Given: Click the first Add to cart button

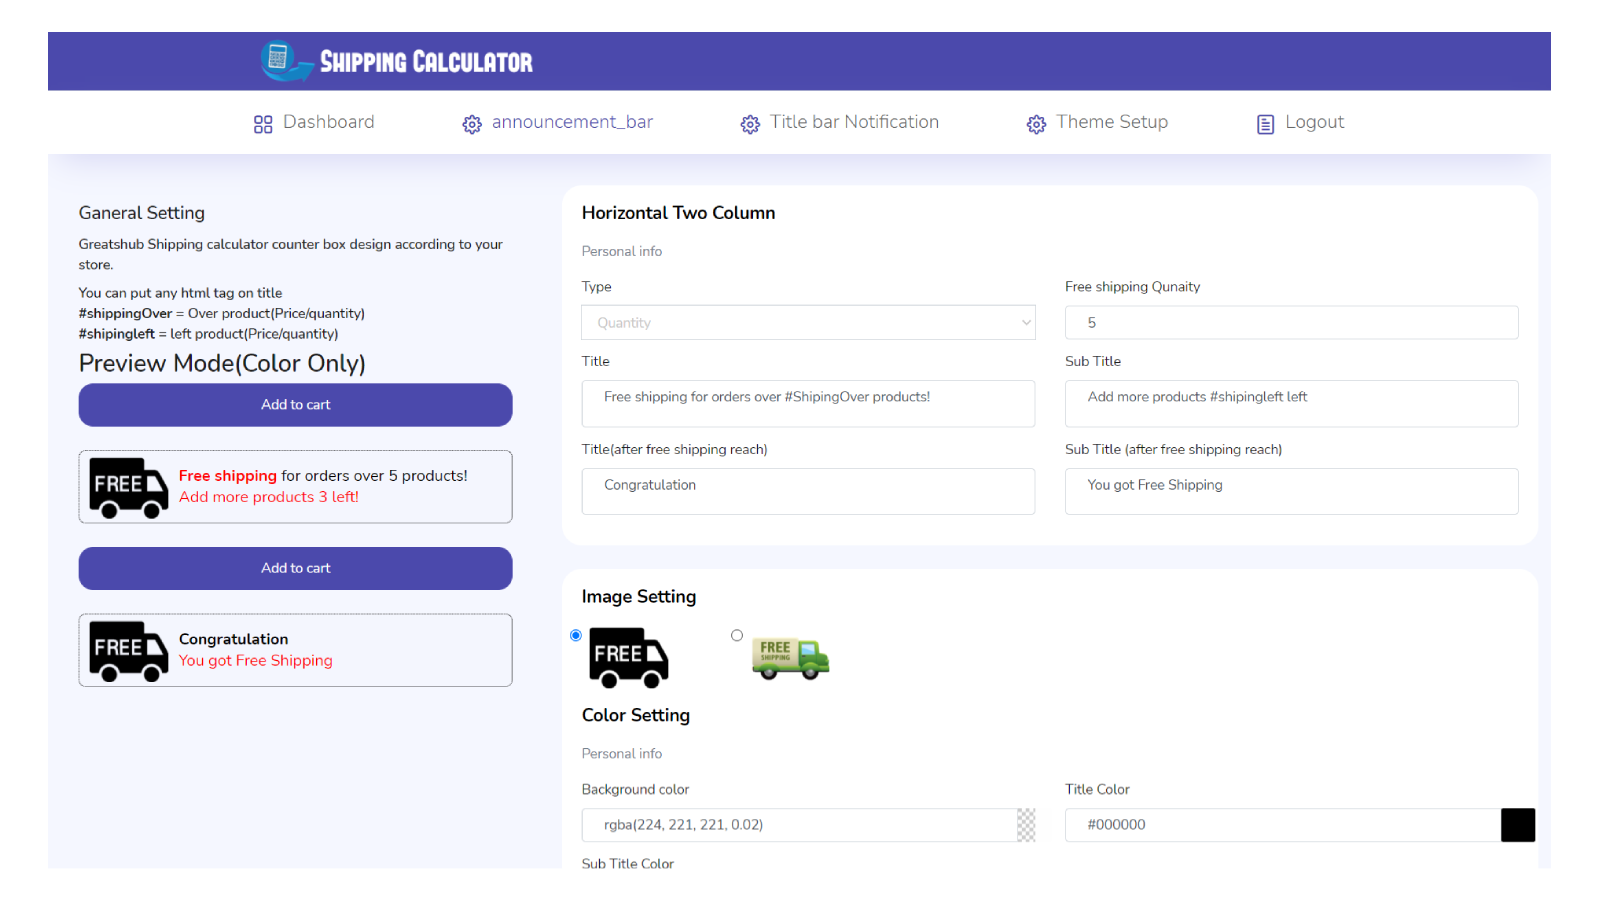Looking at the screenshot, I should point(296,405).
